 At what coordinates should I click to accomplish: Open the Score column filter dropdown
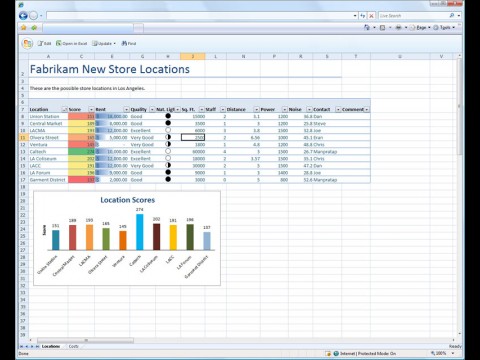tap(91, 109)
